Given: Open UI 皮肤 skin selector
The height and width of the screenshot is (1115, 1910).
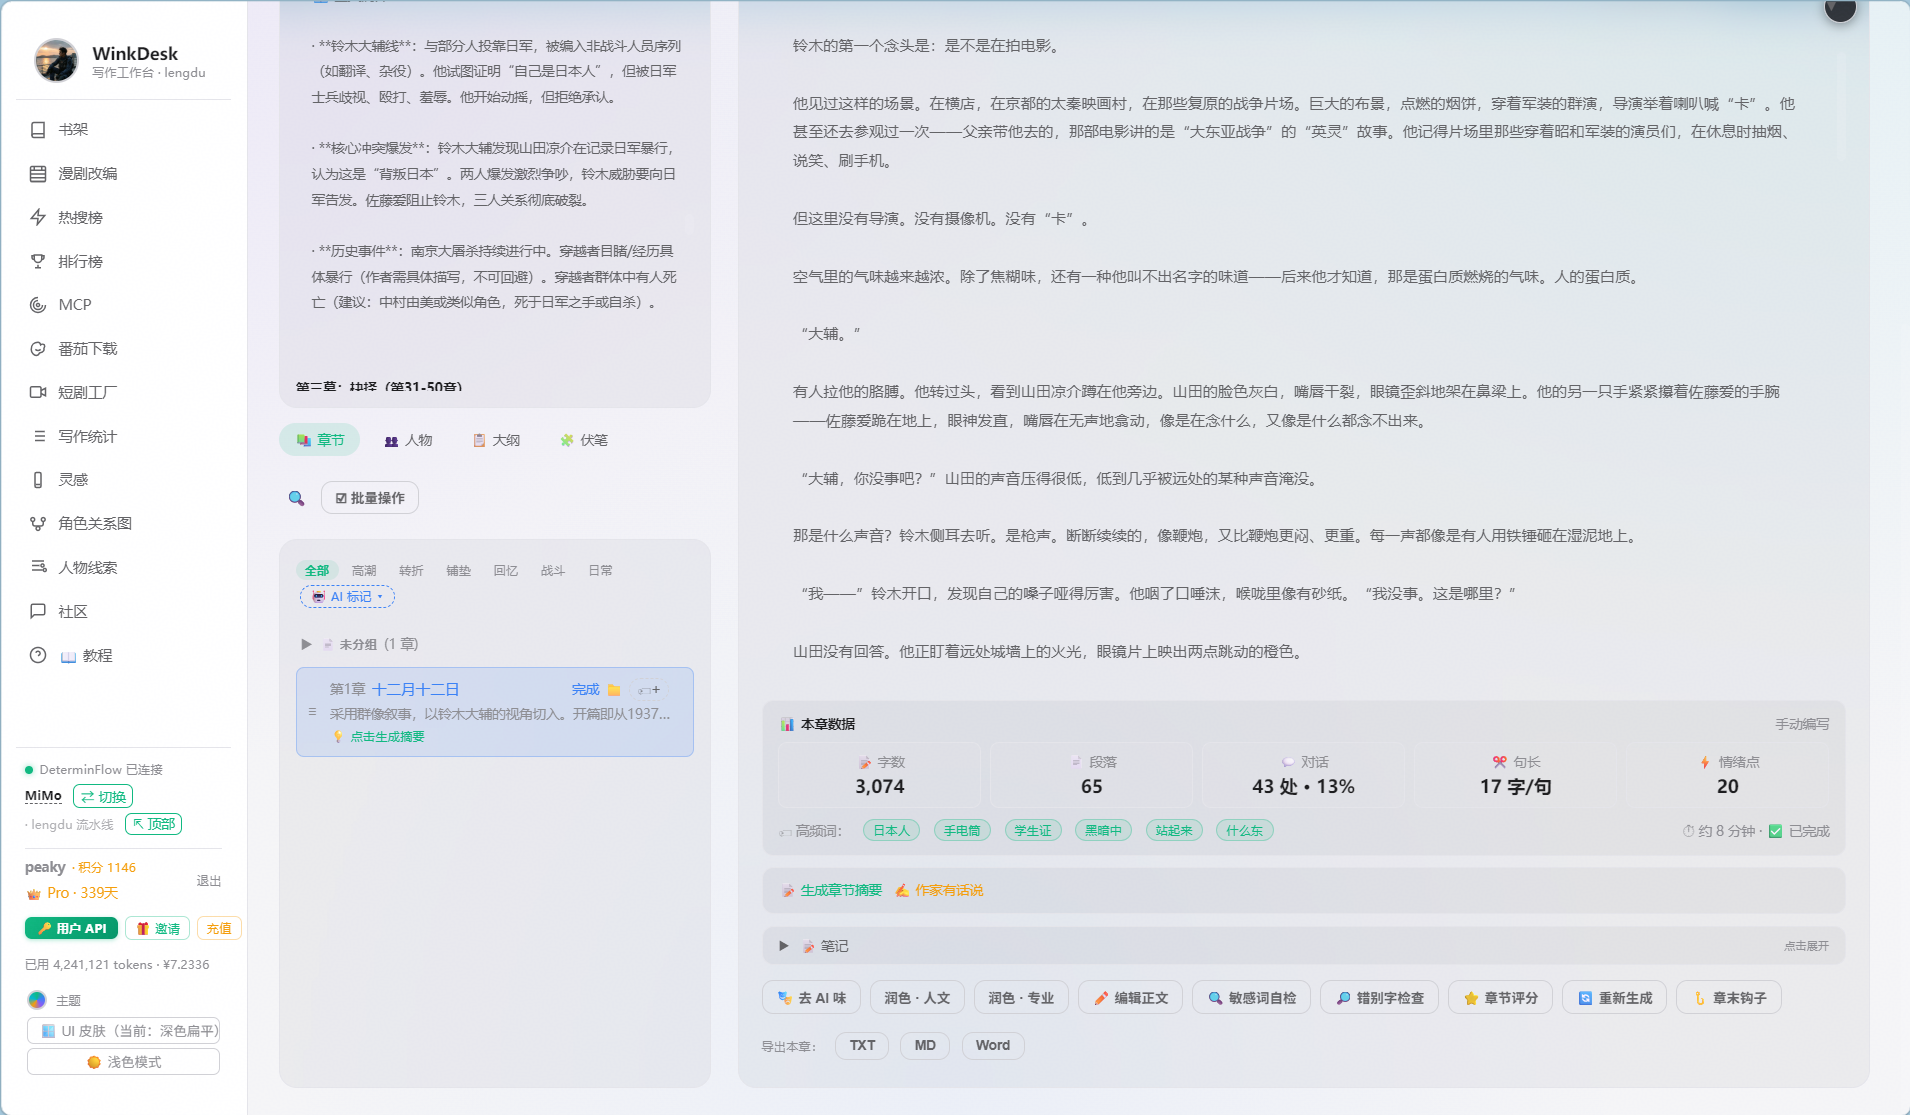Looking at the screenshot, I should click(x=123, y=1031).
